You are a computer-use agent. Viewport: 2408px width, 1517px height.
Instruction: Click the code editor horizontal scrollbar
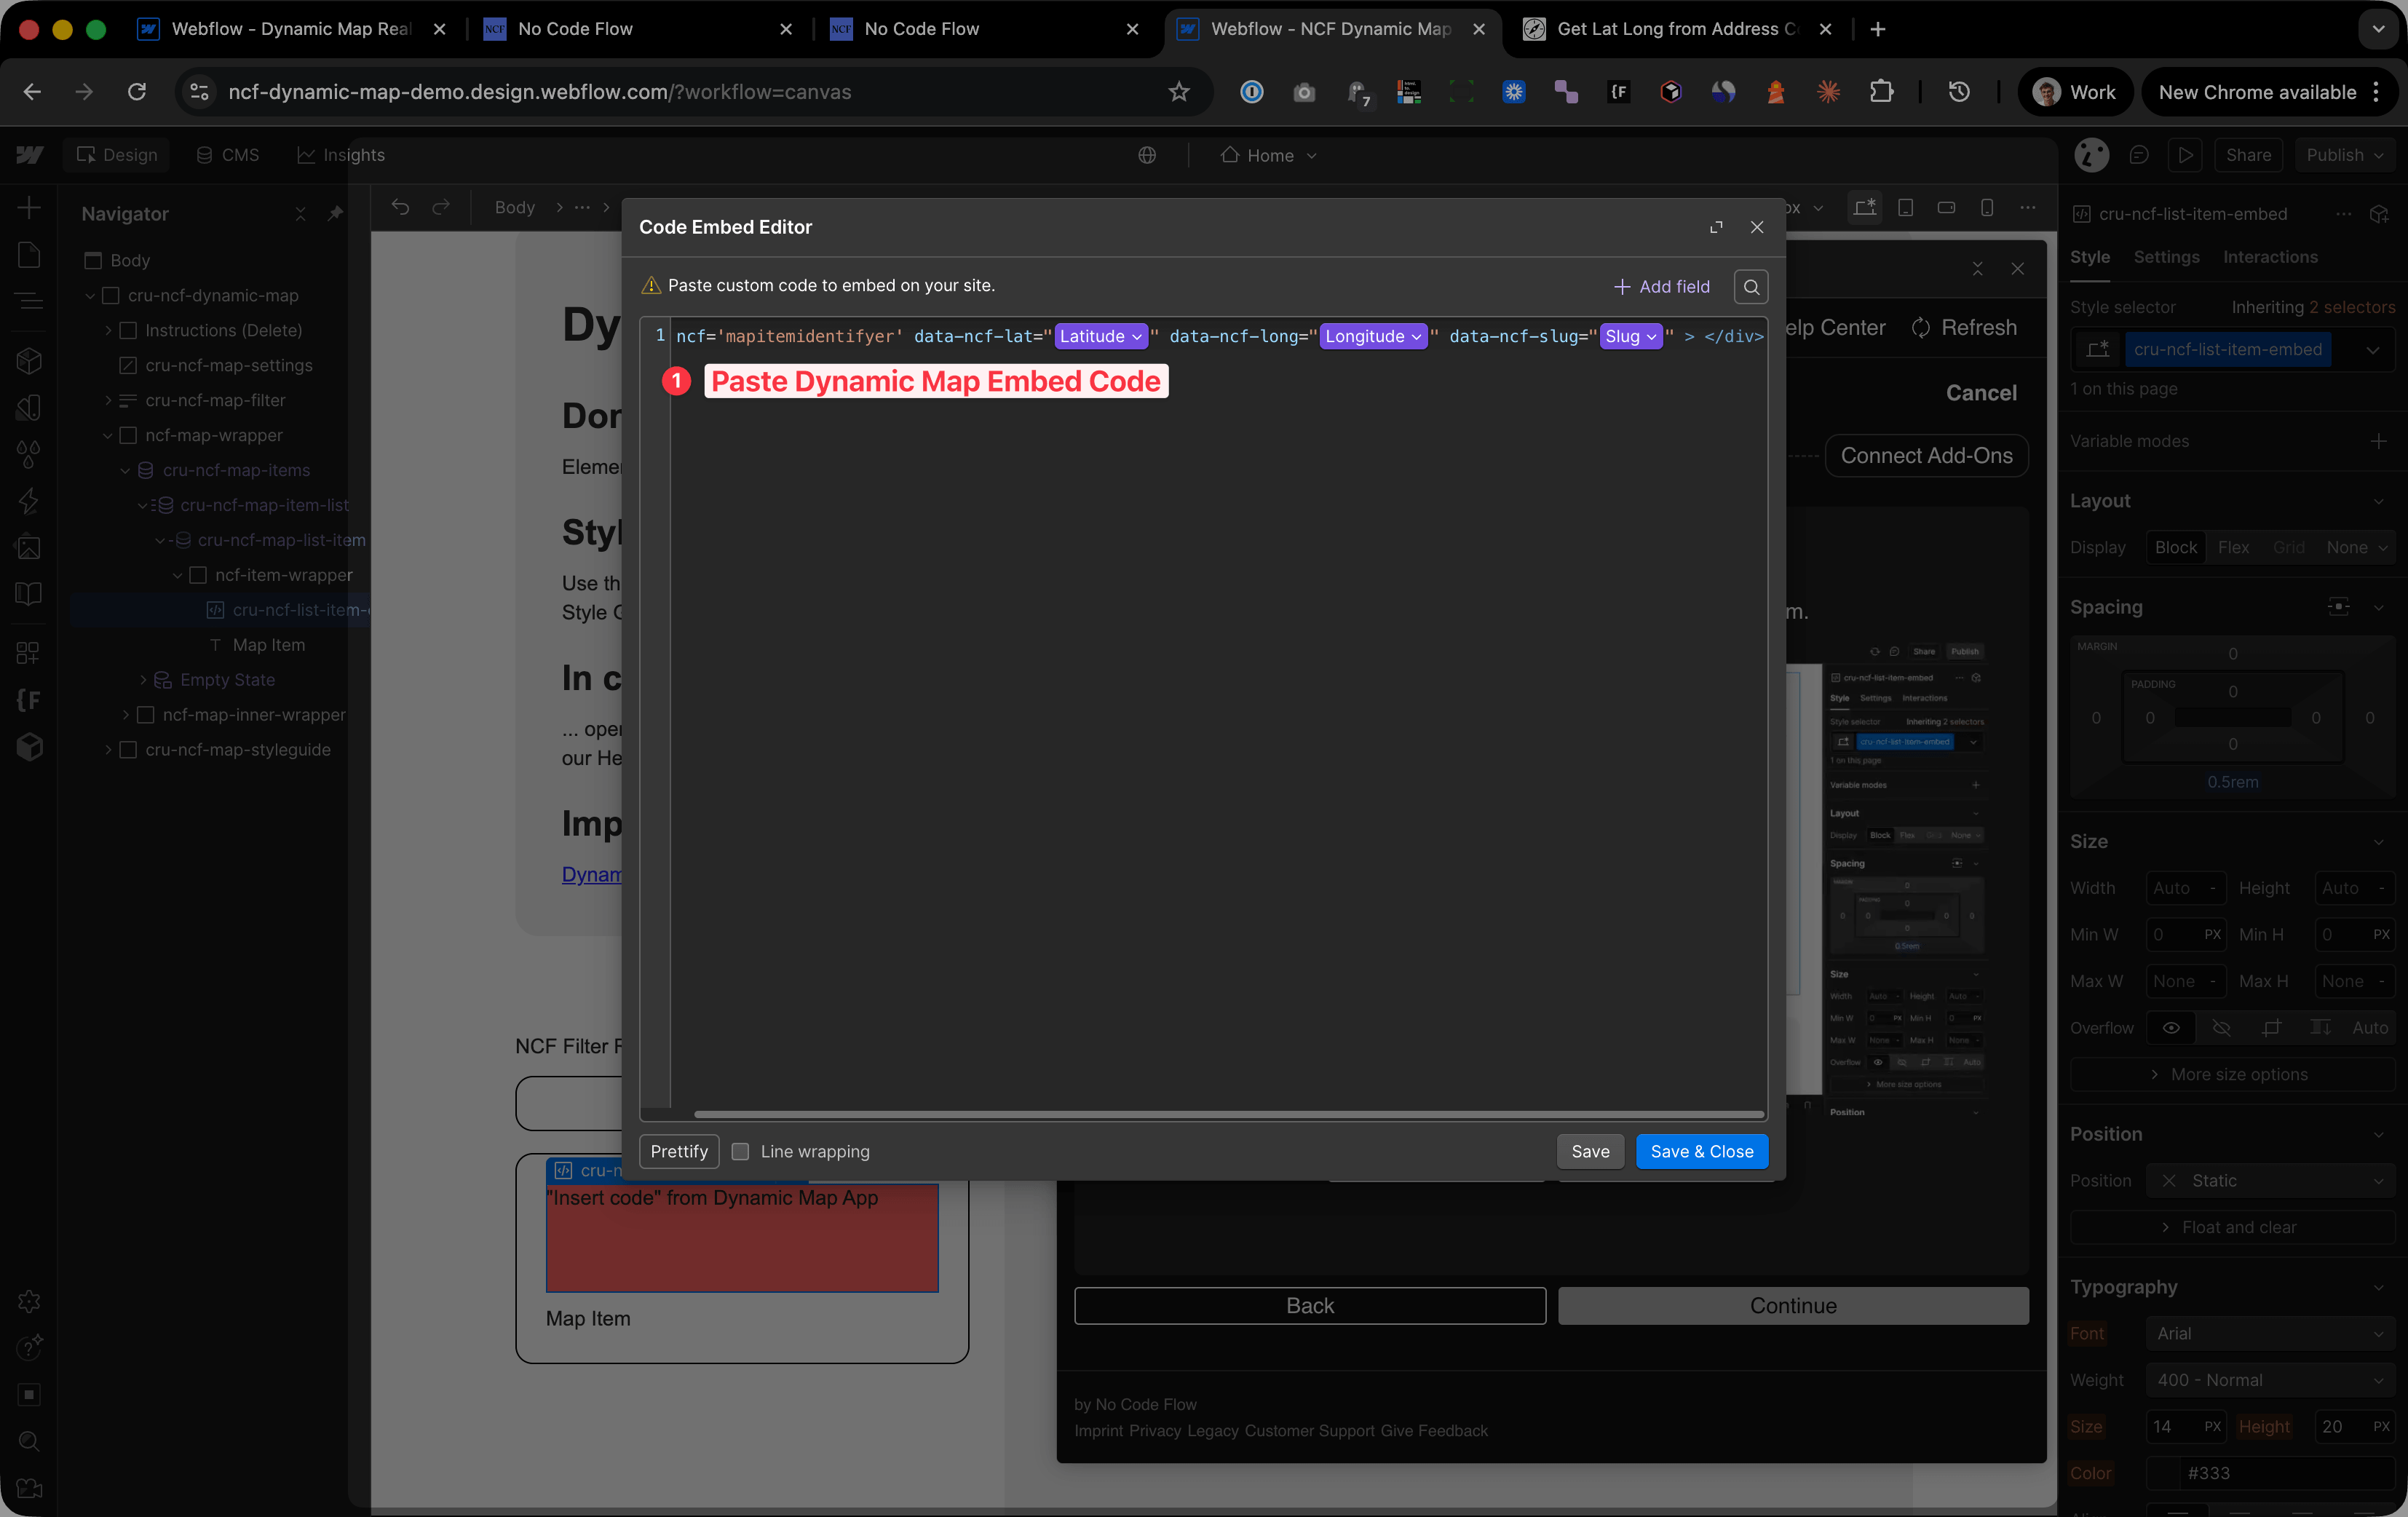click(1229, 1114)
